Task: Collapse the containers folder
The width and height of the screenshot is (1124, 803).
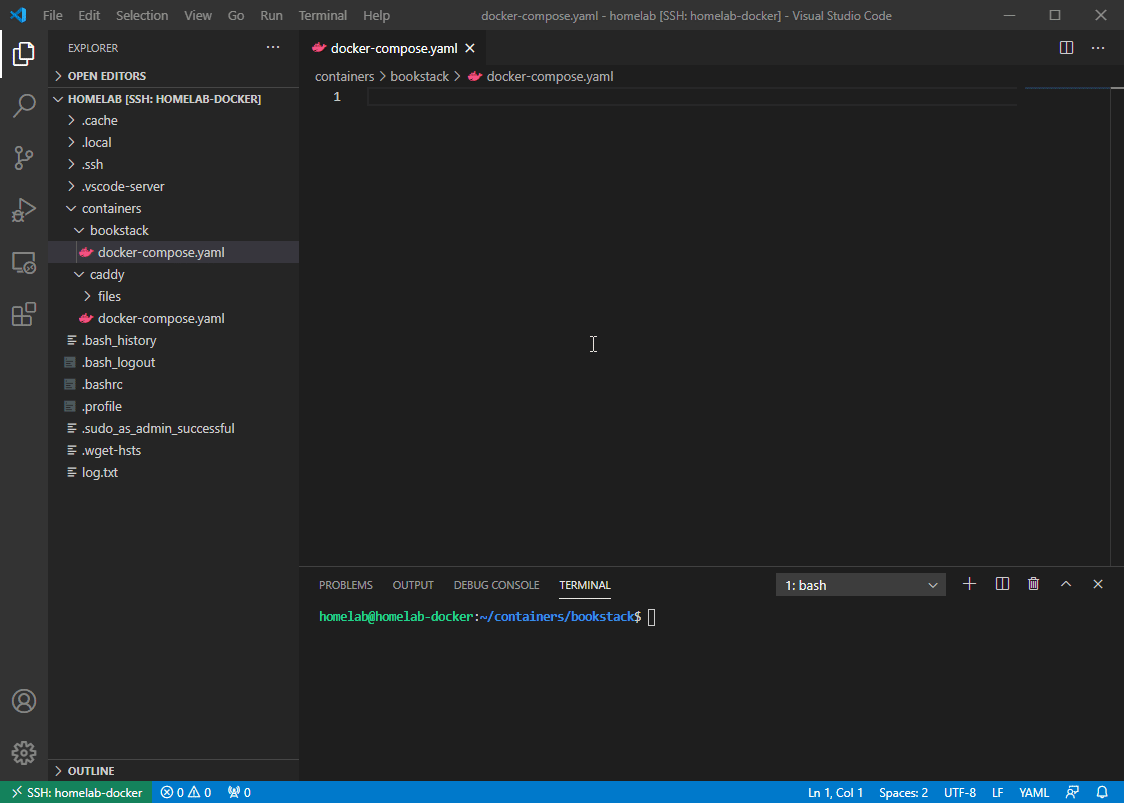Action: coord(173,209)
